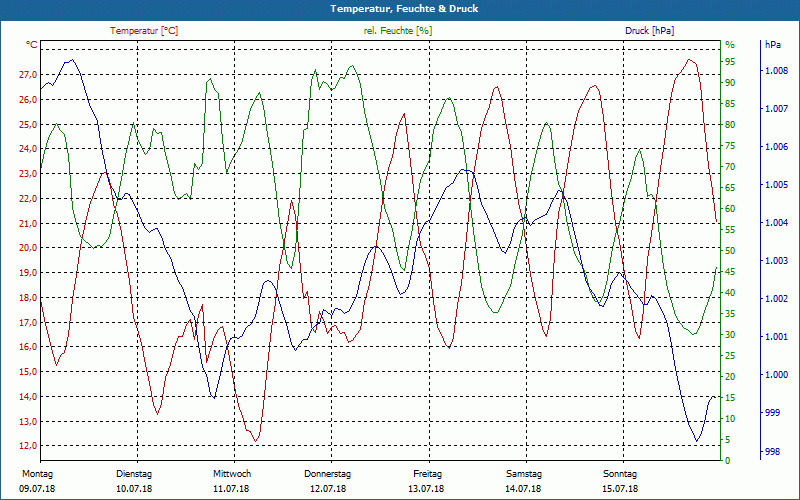Click the 1.002 pressure axis value

[776, 299]
